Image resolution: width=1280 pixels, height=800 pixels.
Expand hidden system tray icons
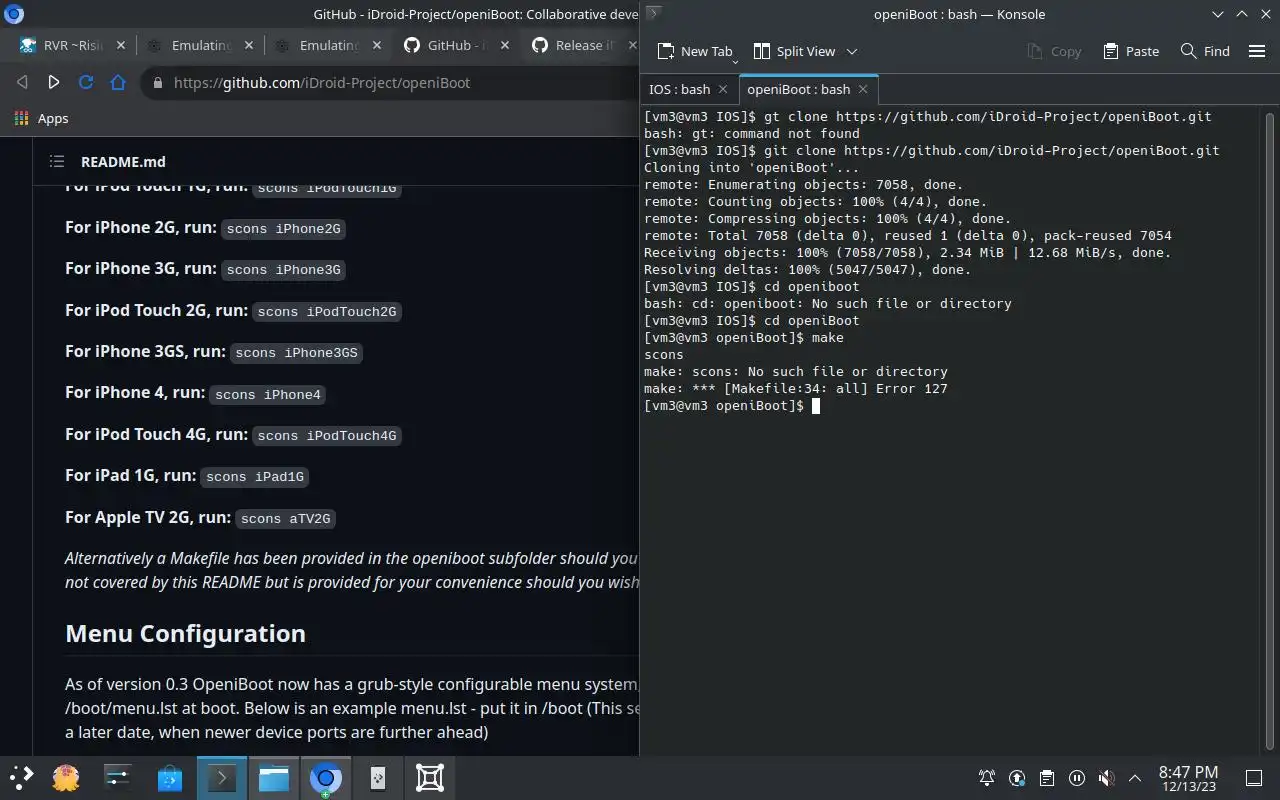click(x=1135, y=778)
